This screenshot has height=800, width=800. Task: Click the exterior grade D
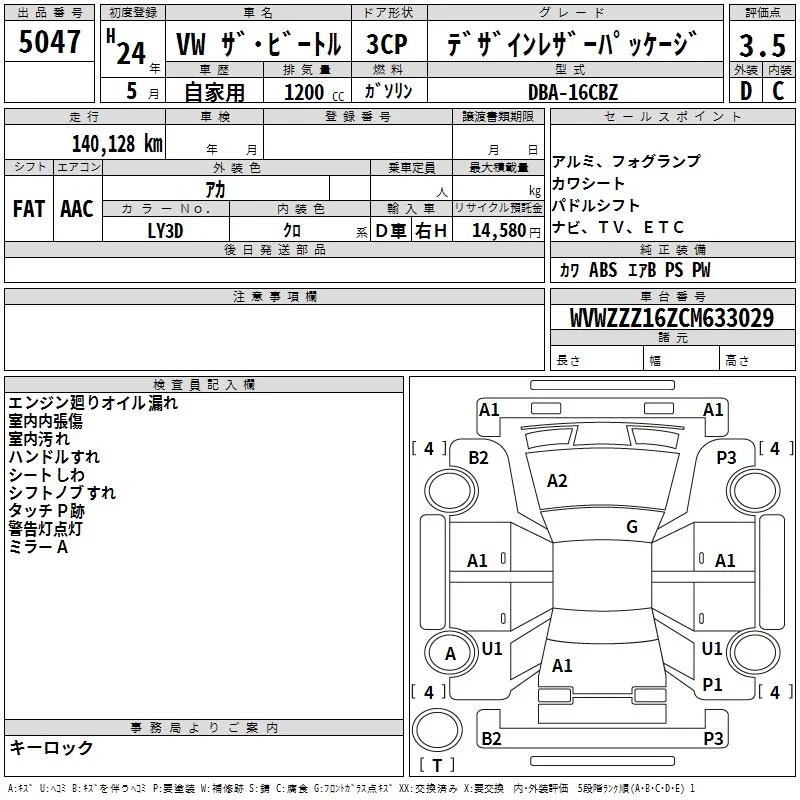(x=746, y=91)
